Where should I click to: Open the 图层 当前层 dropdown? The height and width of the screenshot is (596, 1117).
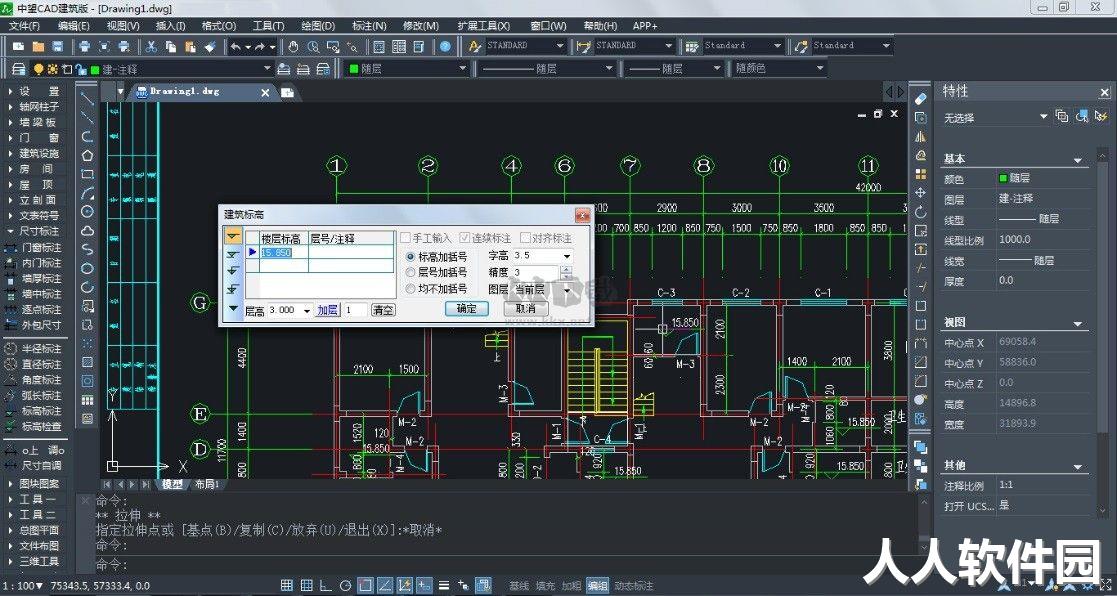(568, 290)
